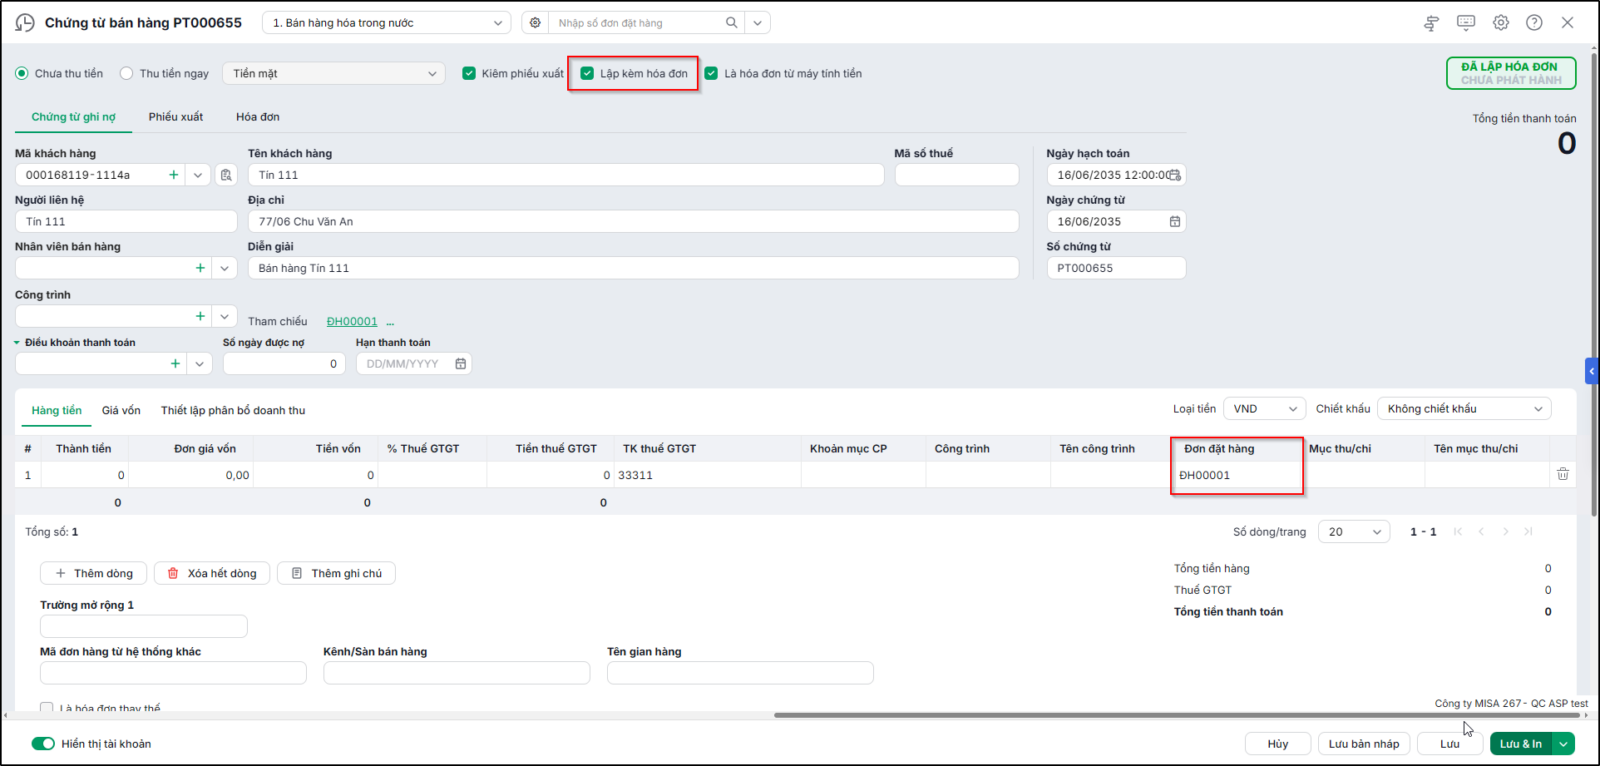Click the Thêm dòng button
The width and height of the screenshot is (1600, 766).
pyautogui.click(x=94, y=573)
